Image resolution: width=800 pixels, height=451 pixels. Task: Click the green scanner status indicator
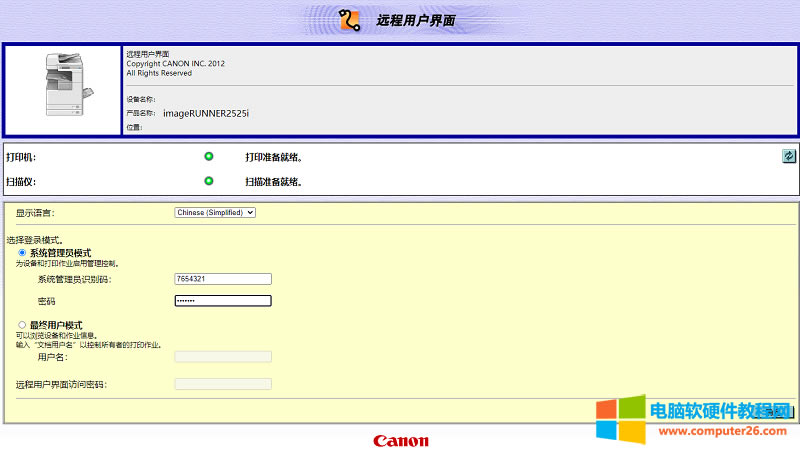[209, 181]
